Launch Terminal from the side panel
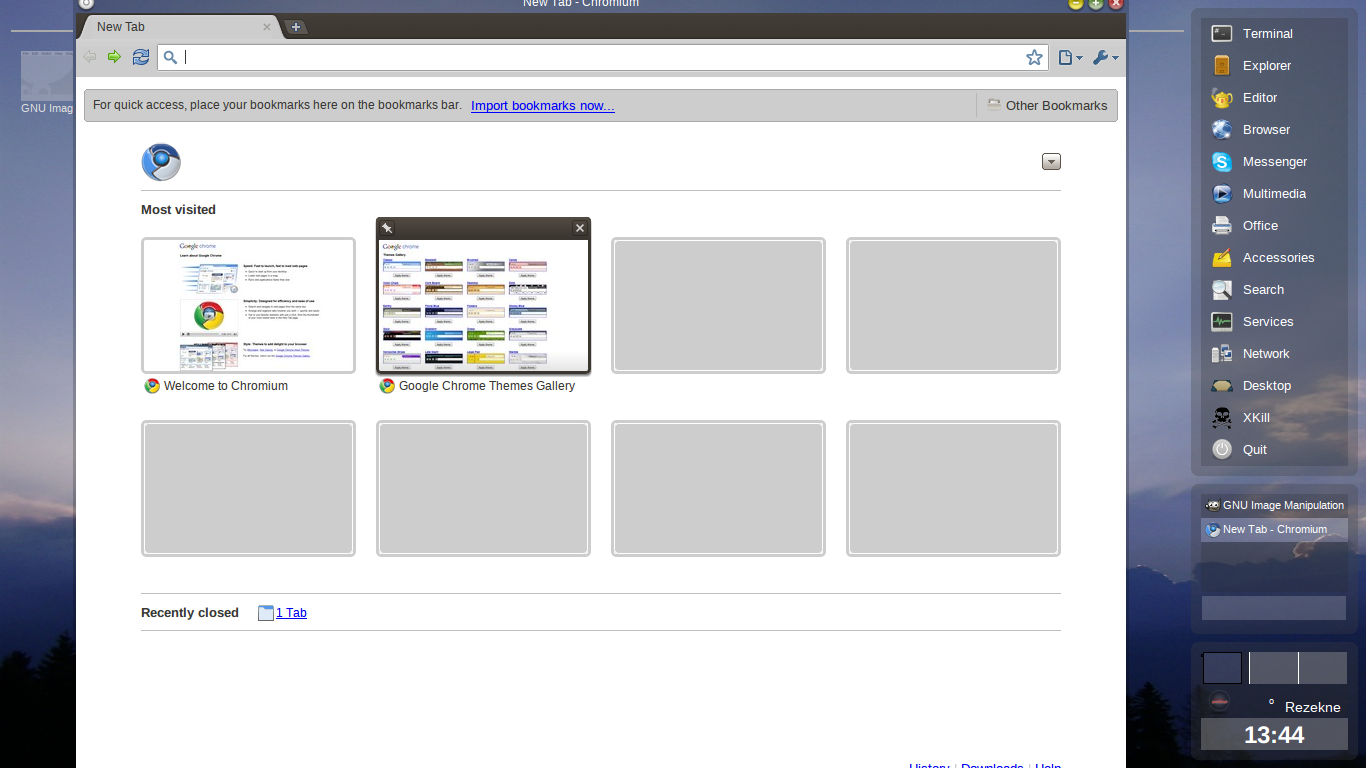The image size is (1366, 768). (1269, 33)
